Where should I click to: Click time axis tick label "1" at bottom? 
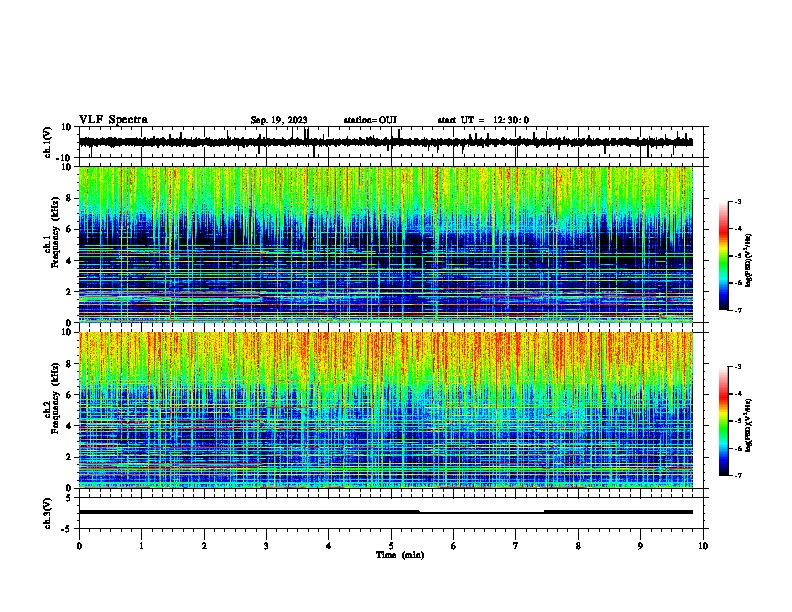click(141, 546)
